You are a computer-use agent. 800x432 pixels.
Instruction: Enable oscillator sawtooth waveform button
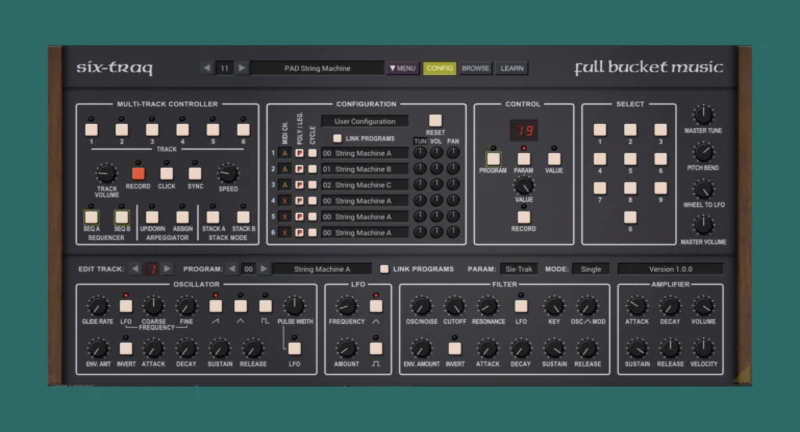[x=215, y=306]
